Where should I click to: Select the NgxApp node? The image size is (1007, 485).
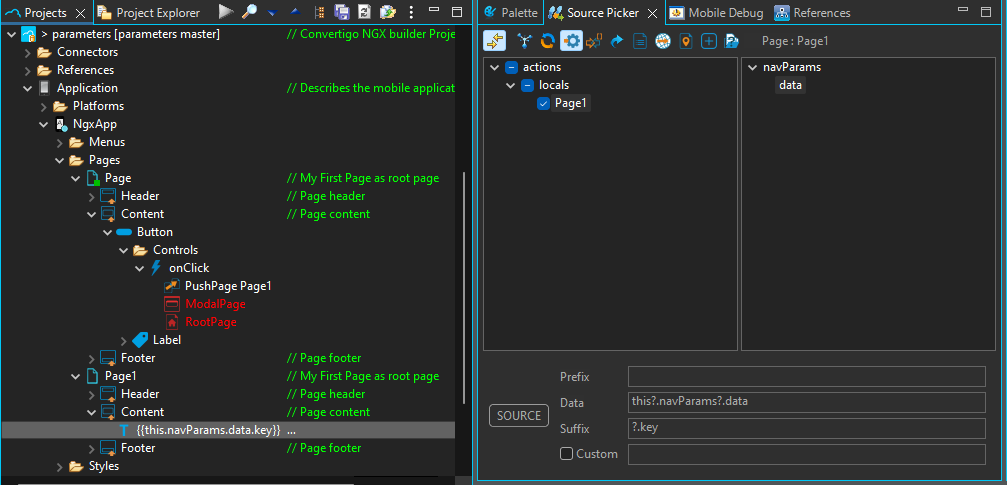[x=94, y=124]
